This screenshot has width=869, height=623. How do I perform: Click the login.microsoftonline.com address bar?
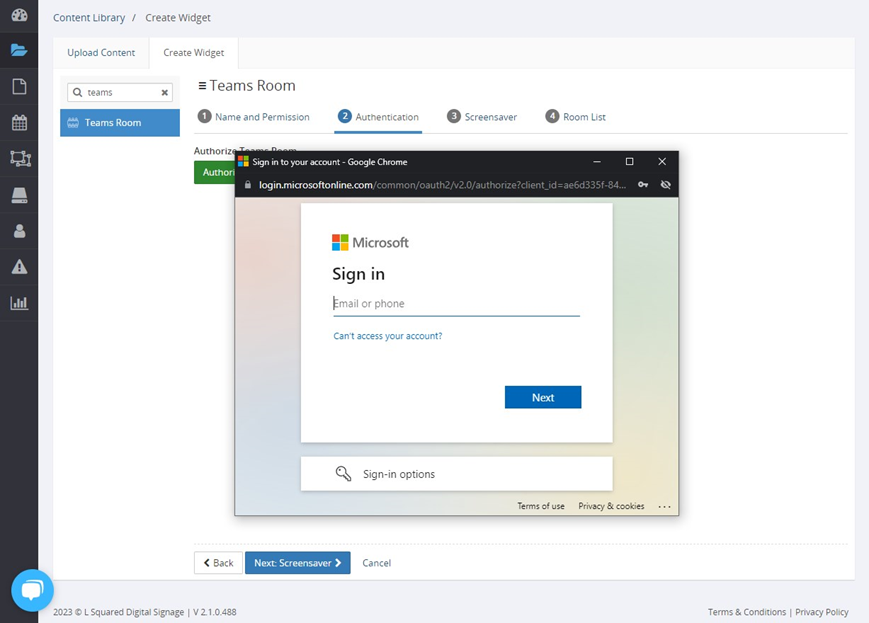[442, 185]
